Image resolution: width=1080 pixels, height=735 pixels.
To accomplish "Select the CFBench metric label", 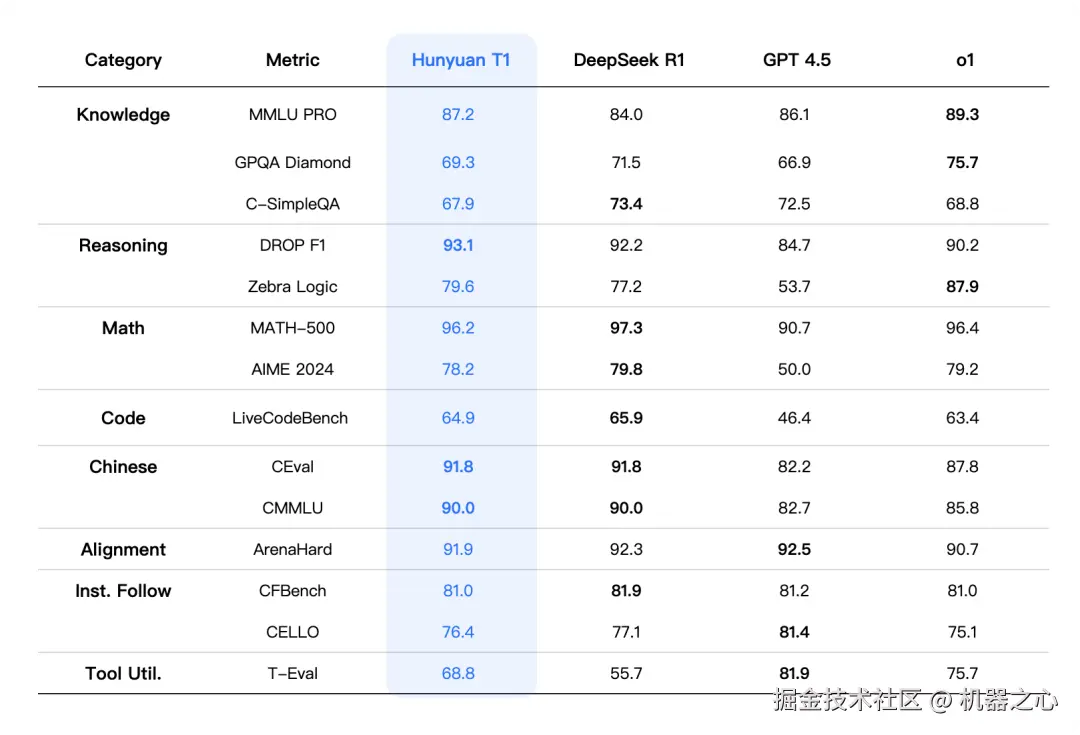I will click(293, 591).
